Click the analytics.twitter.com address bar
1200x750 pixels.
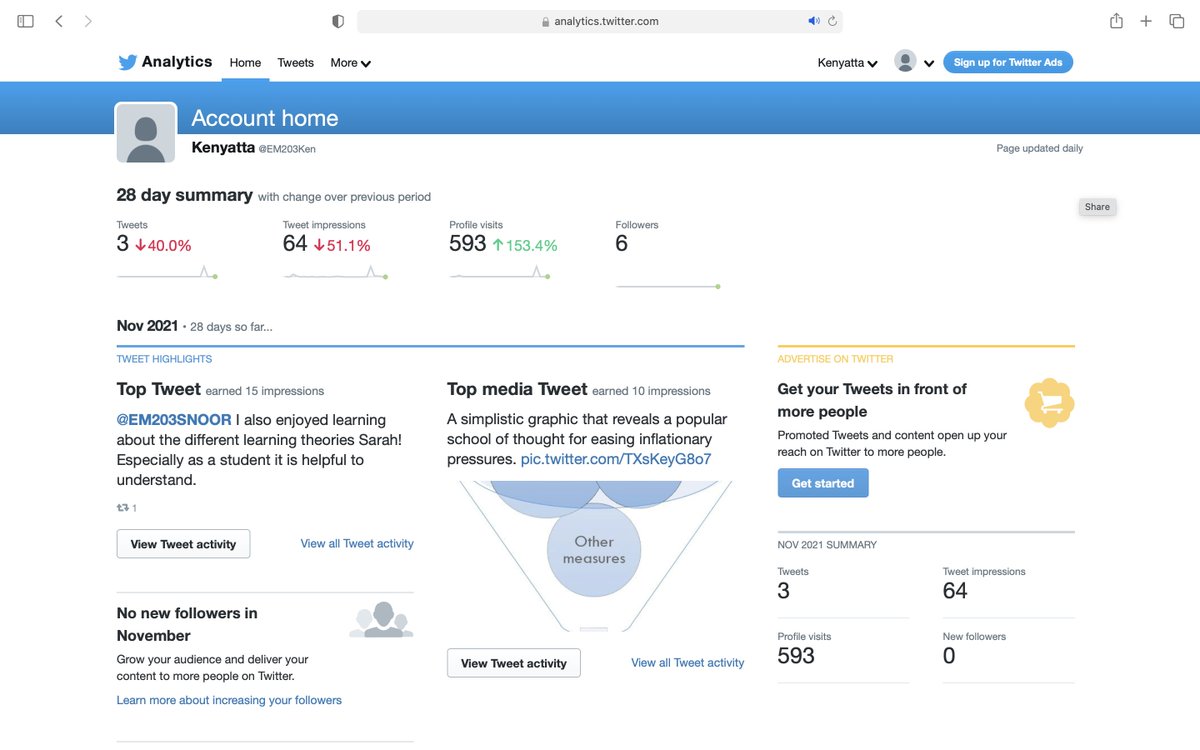(x=600, y=21)
